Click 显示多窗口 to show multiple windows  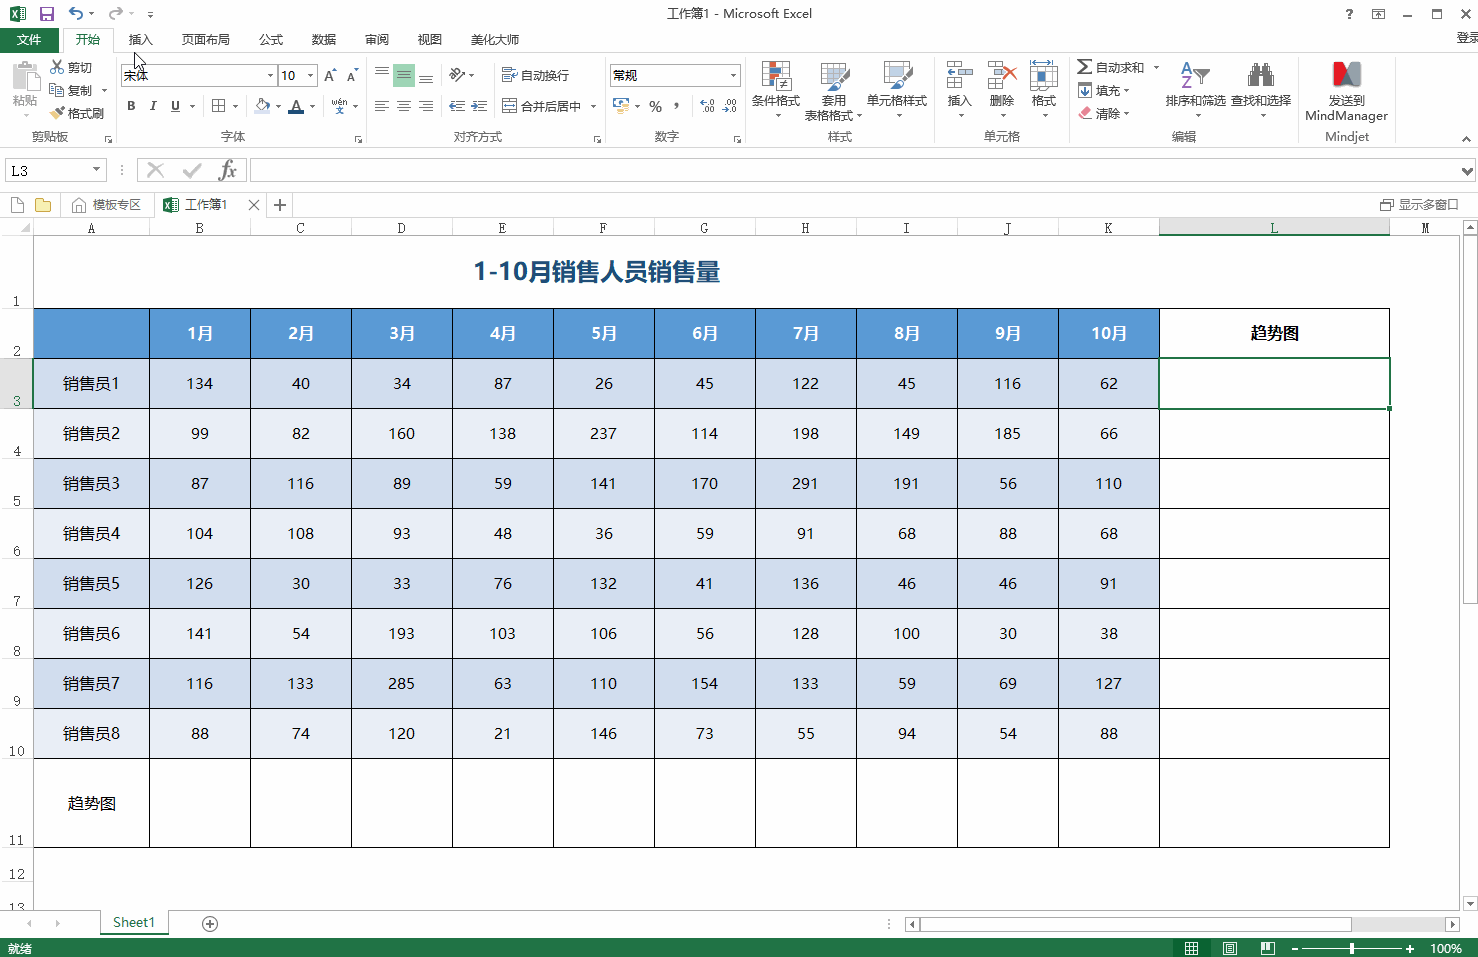coord(1419,205)
